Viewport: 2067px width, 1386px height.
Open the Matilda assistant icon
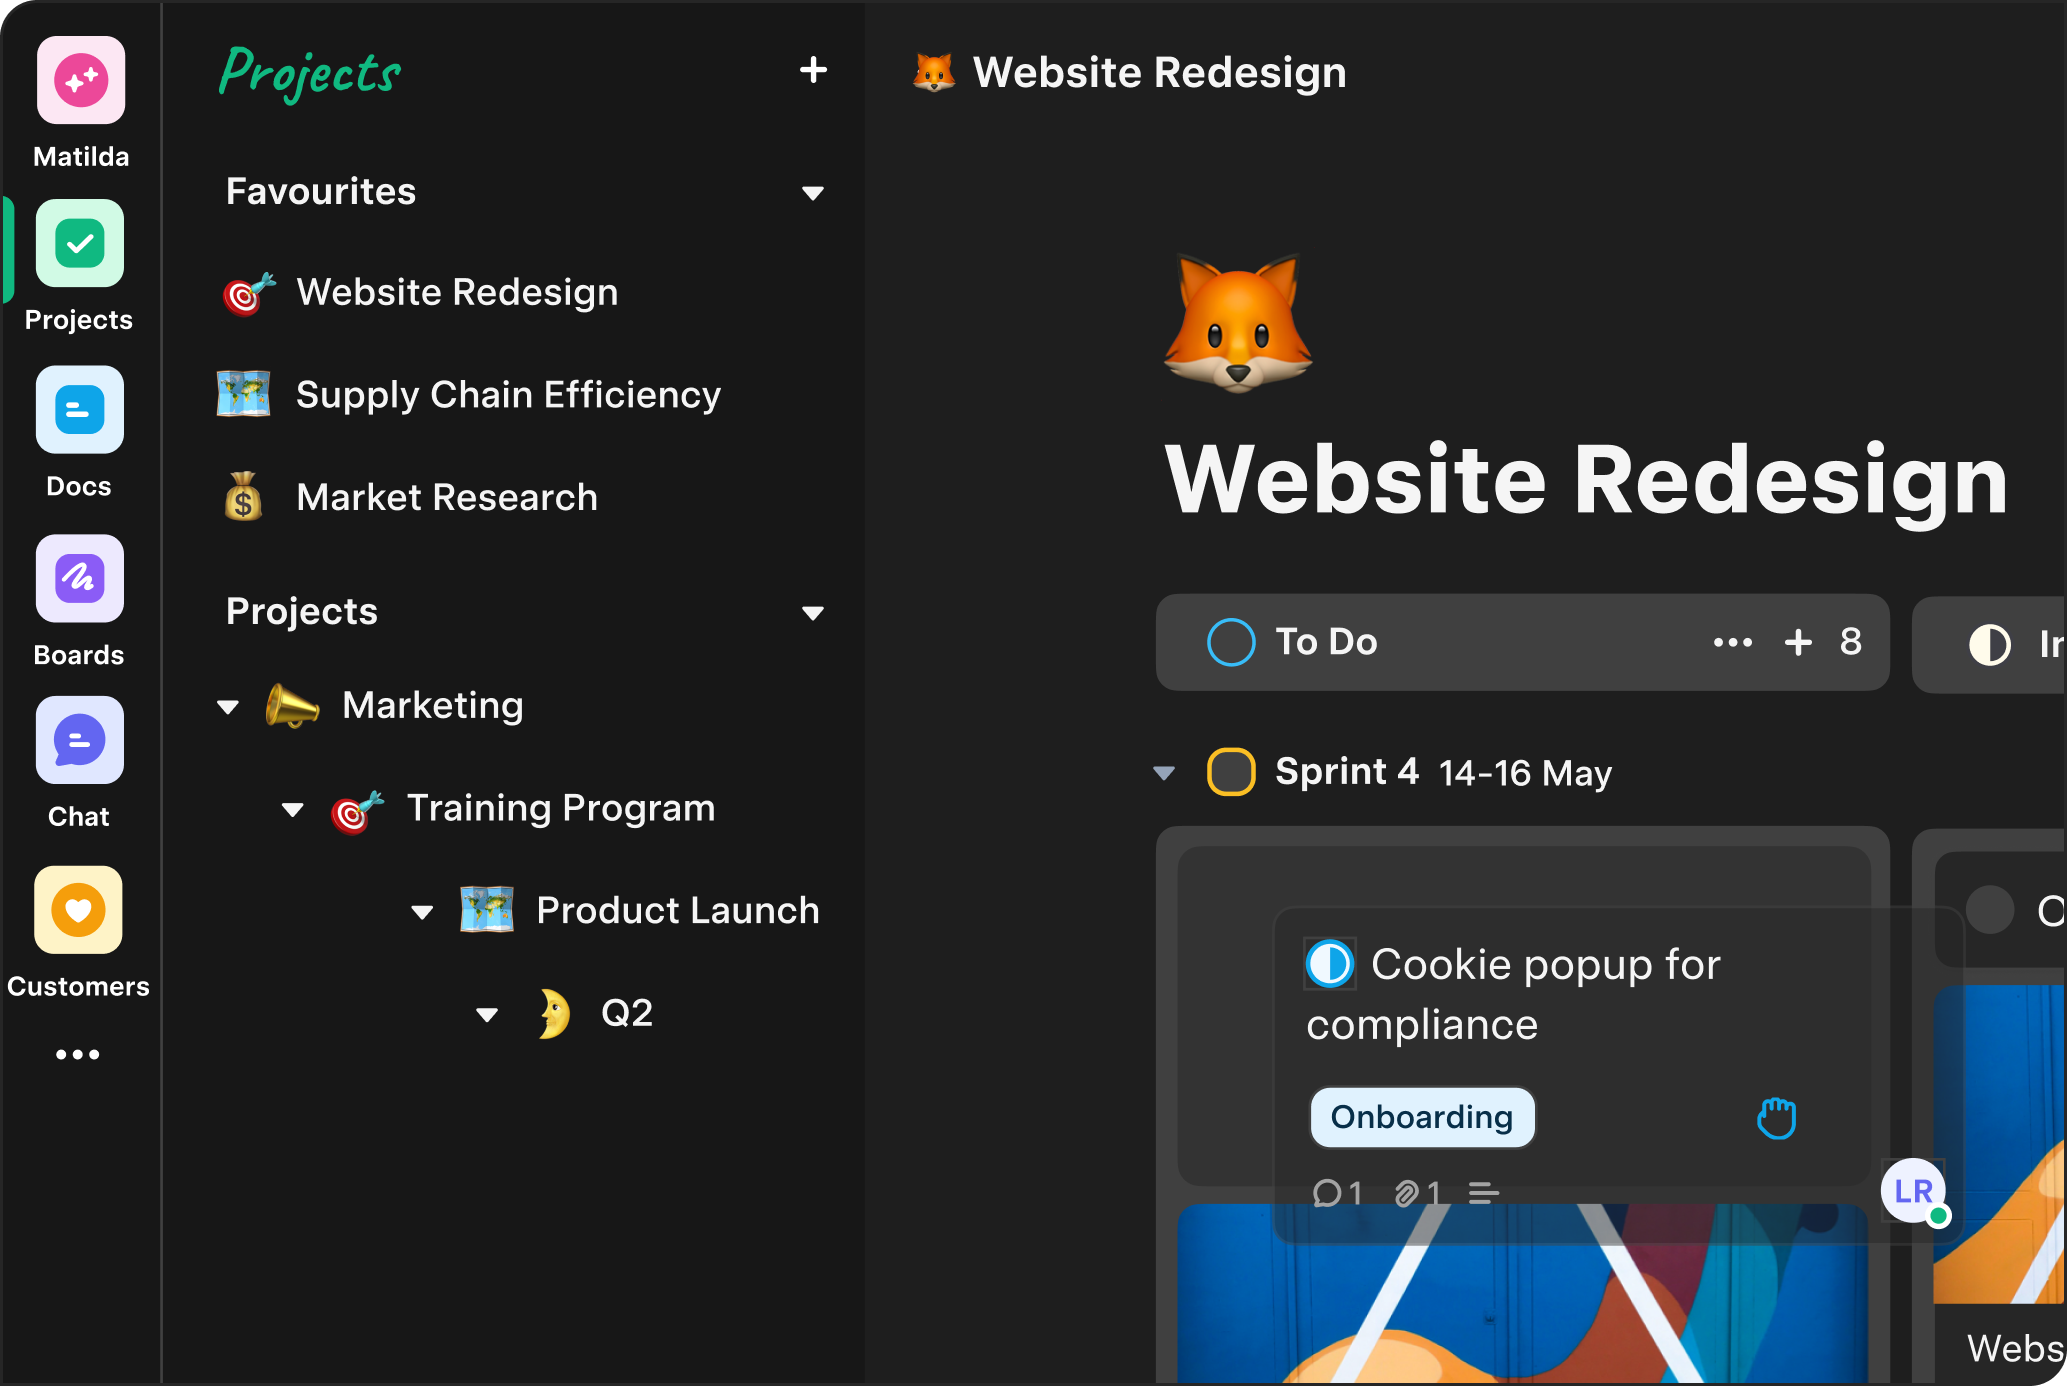click(x=81, y=81)
